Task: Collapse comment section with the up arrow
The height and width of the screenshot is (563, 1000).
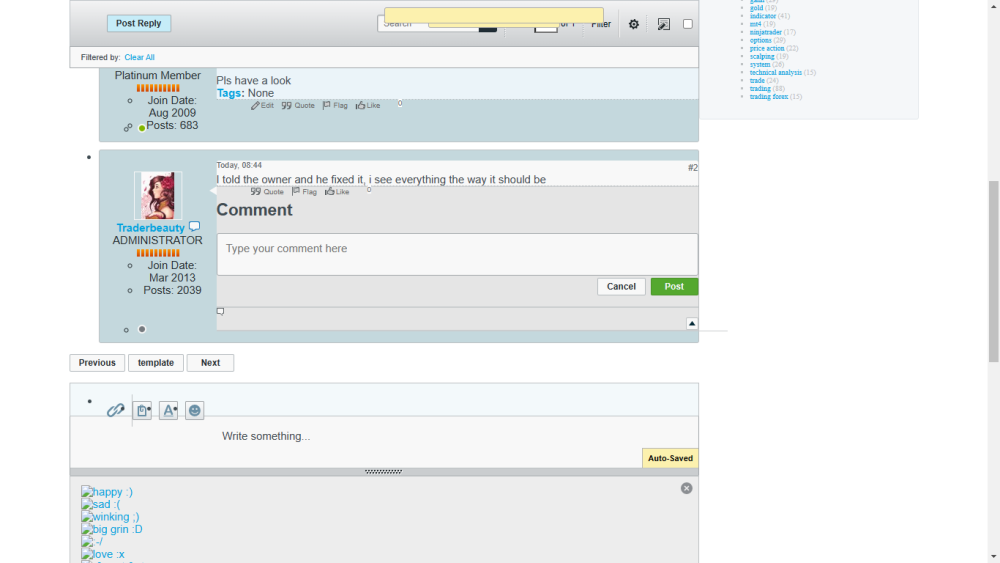Action: point(691,323)
